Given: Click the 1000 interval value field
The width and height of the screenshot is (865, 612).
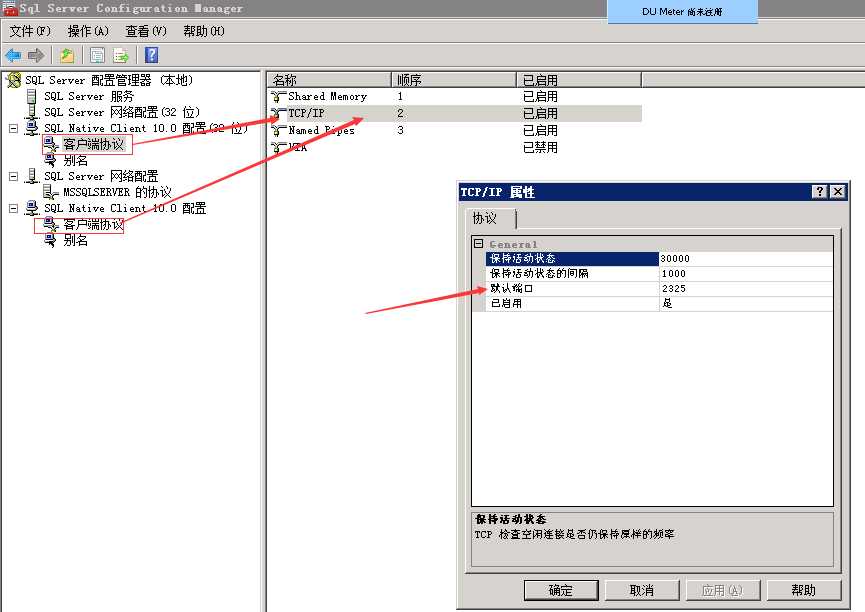Looking at the screenshot, I should [746, 273].
